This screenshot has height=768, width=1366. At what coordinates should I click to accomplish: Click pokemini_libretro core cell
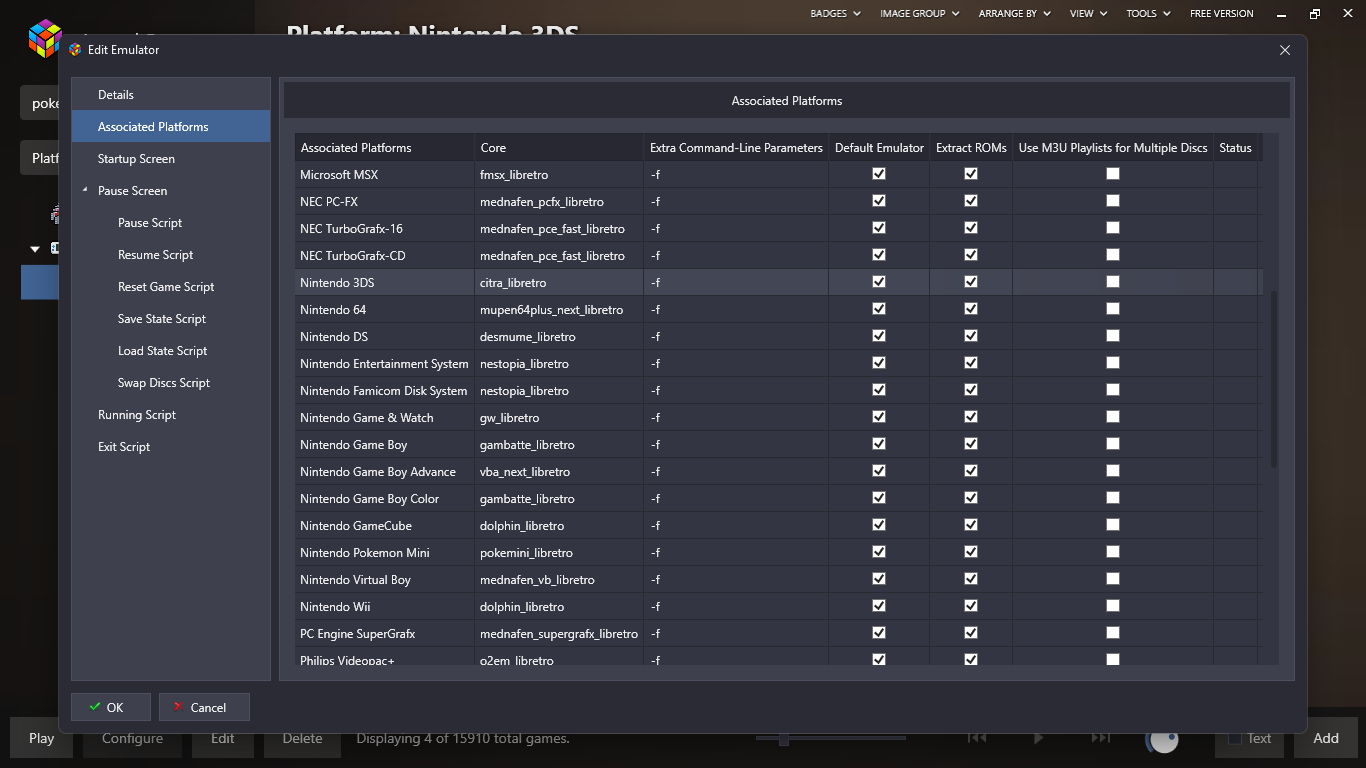559,552
